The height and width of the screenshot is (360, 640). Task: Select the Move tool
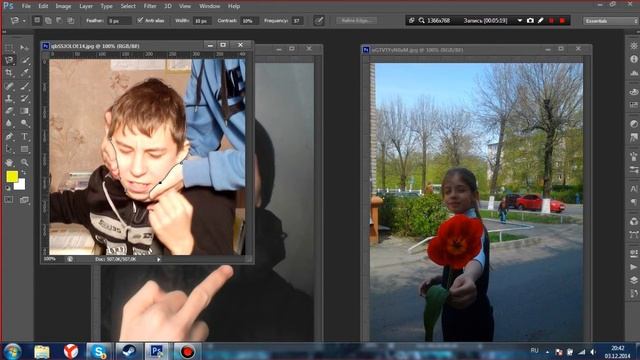point(24,48)
